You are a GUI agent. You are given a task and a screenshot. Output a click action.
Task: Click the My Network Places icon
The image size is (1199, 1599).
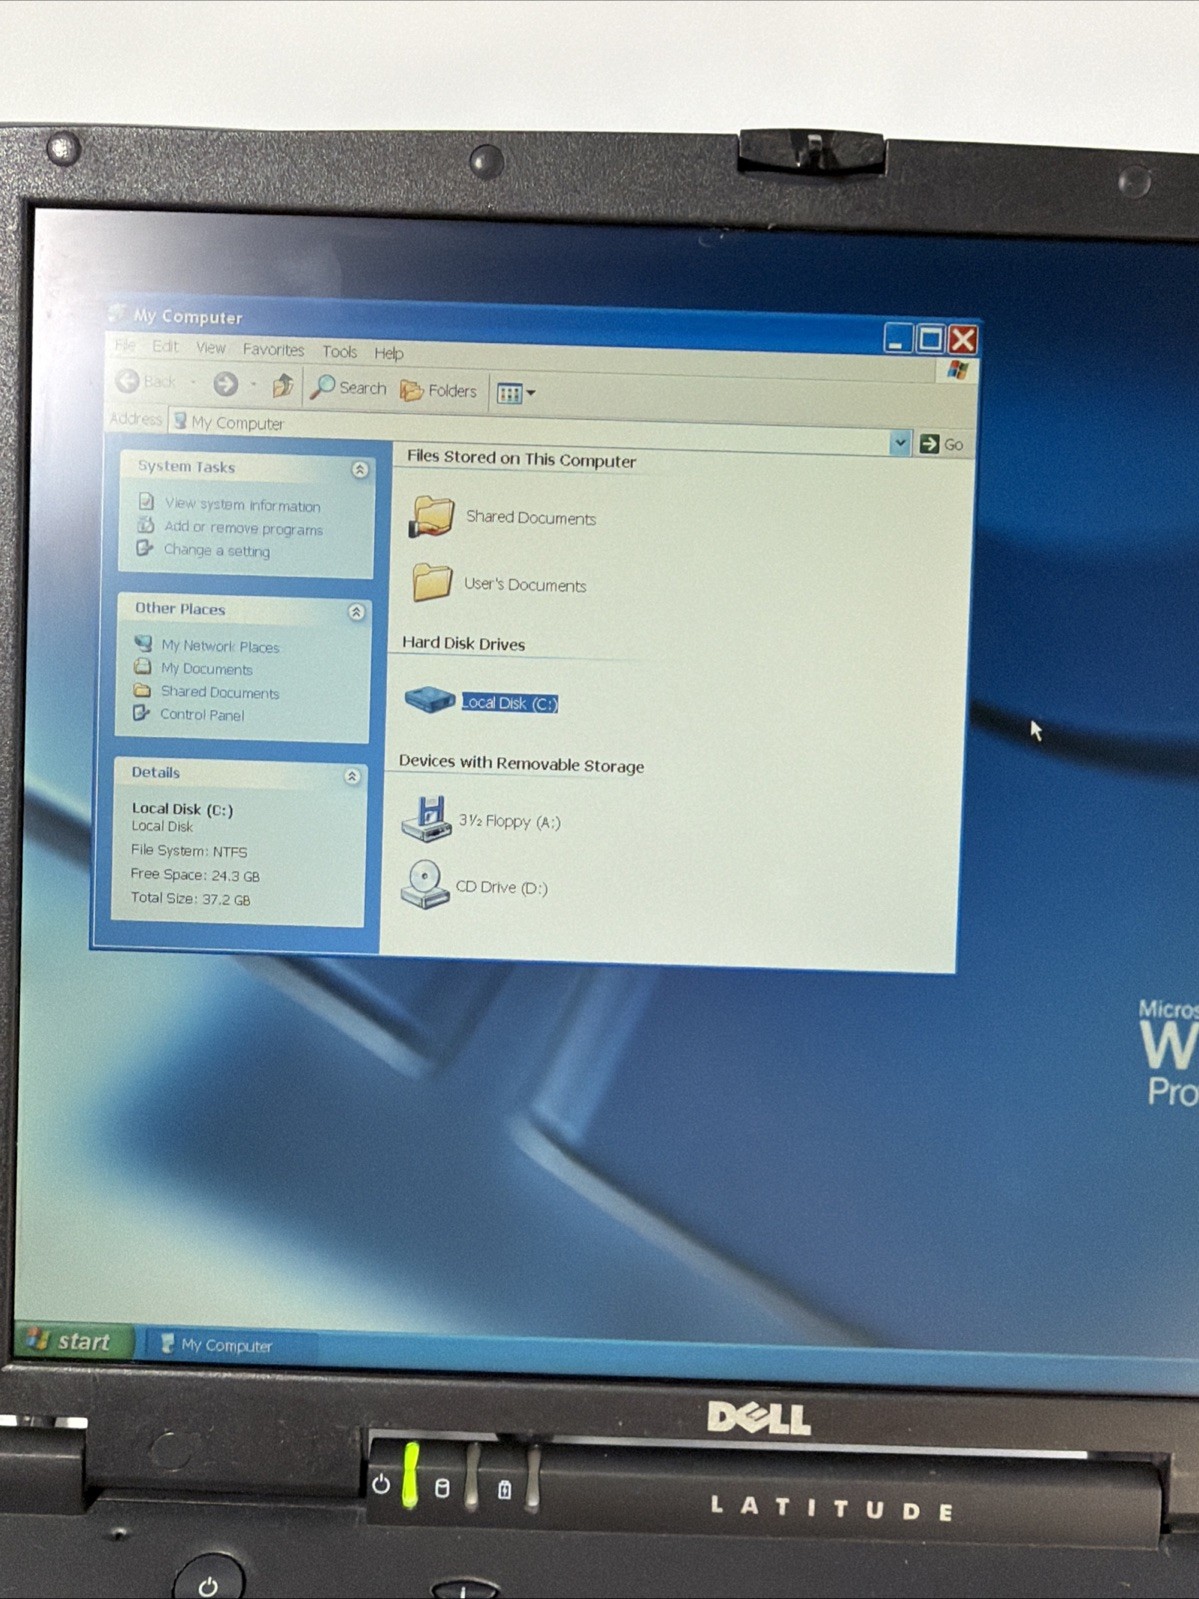coord(143,643)
